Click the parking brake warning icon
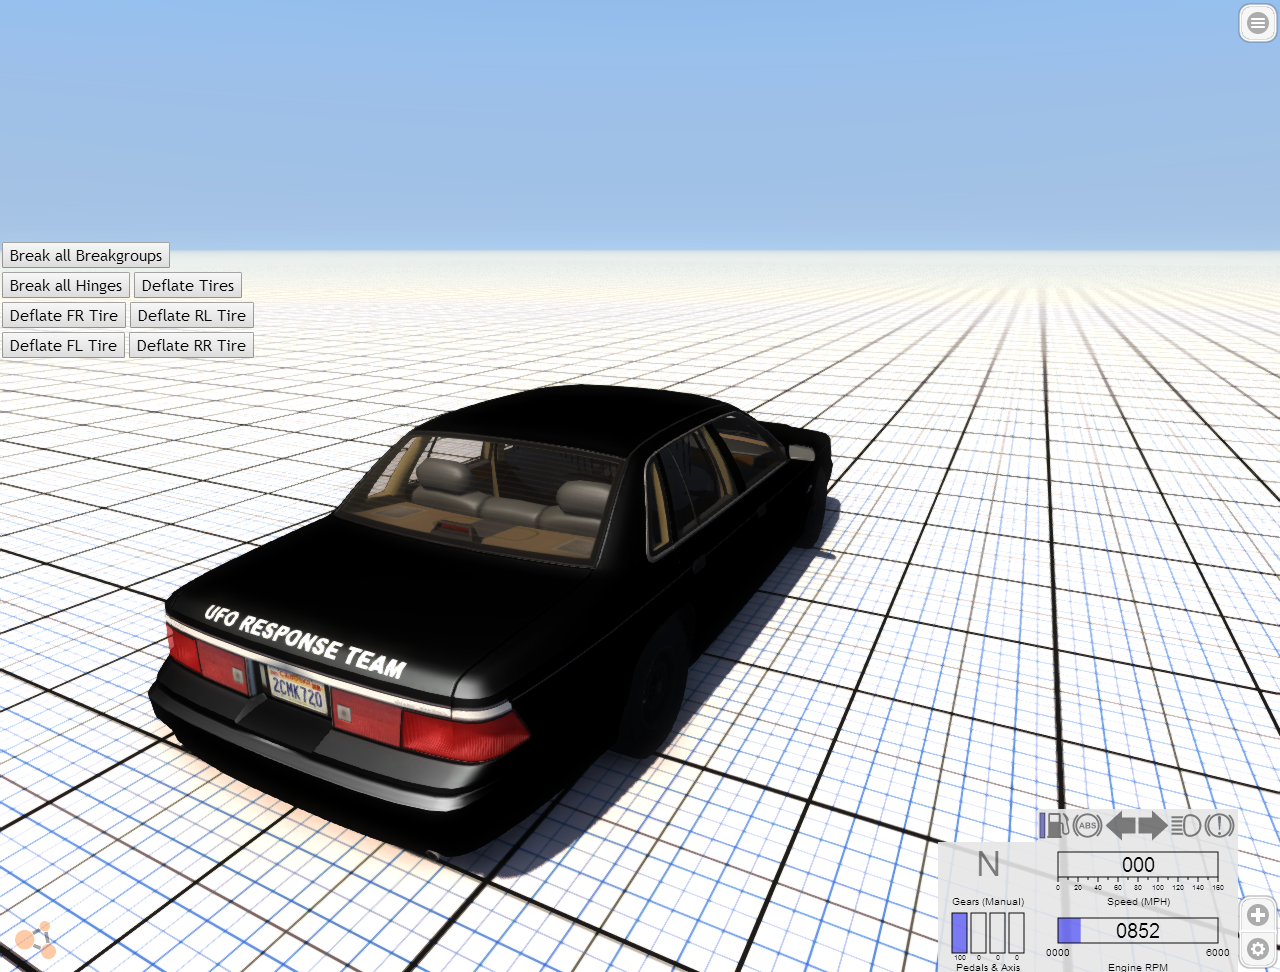 pos(1219,825)
